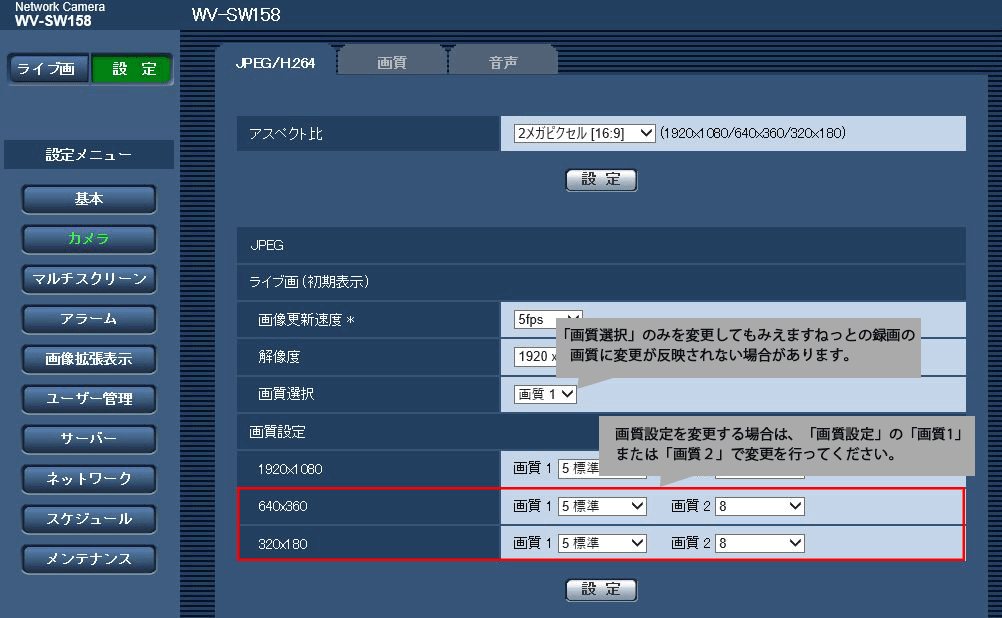Open the マルチスクリーン menu
This screenshot has width=1002, height=618.
pos(89,279)
